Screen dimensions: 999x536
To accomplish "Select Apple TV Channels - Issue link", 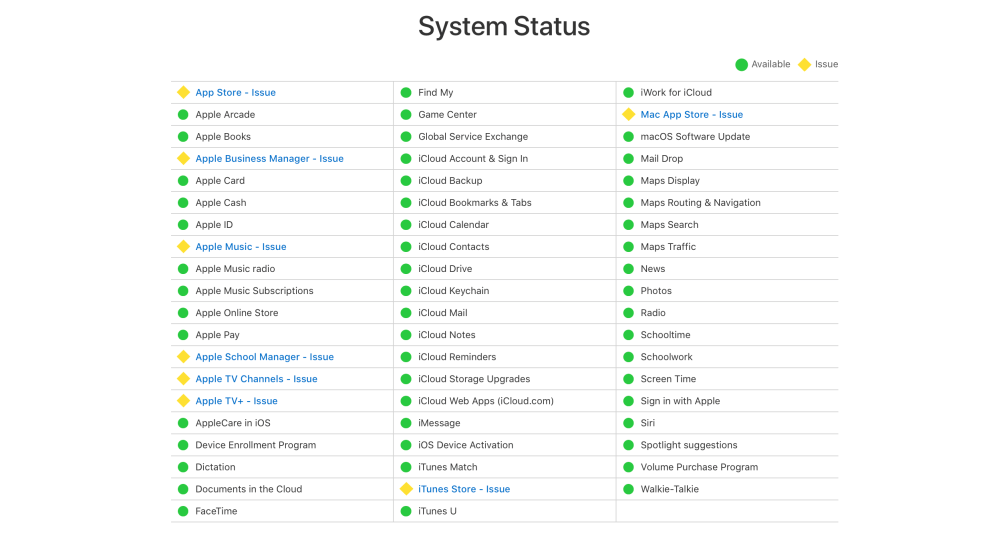I will 256,379.
